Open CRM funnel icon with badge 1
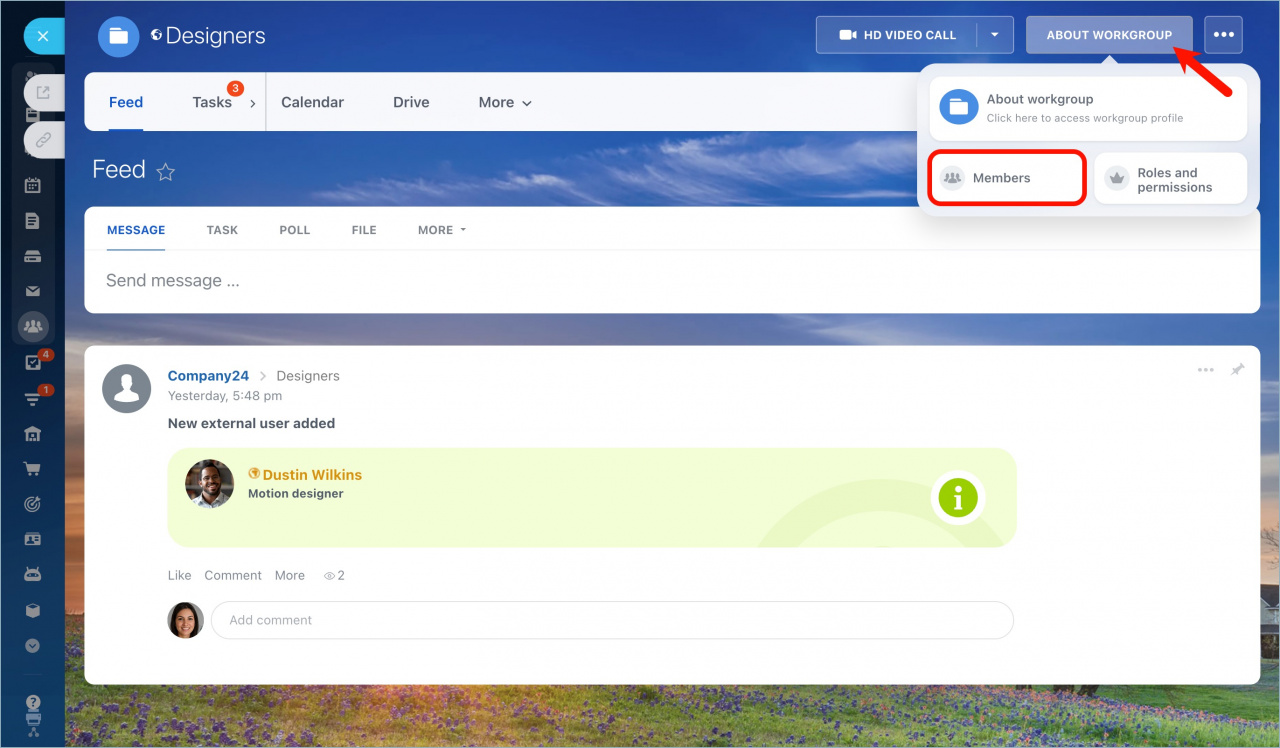 coord(34,397)
